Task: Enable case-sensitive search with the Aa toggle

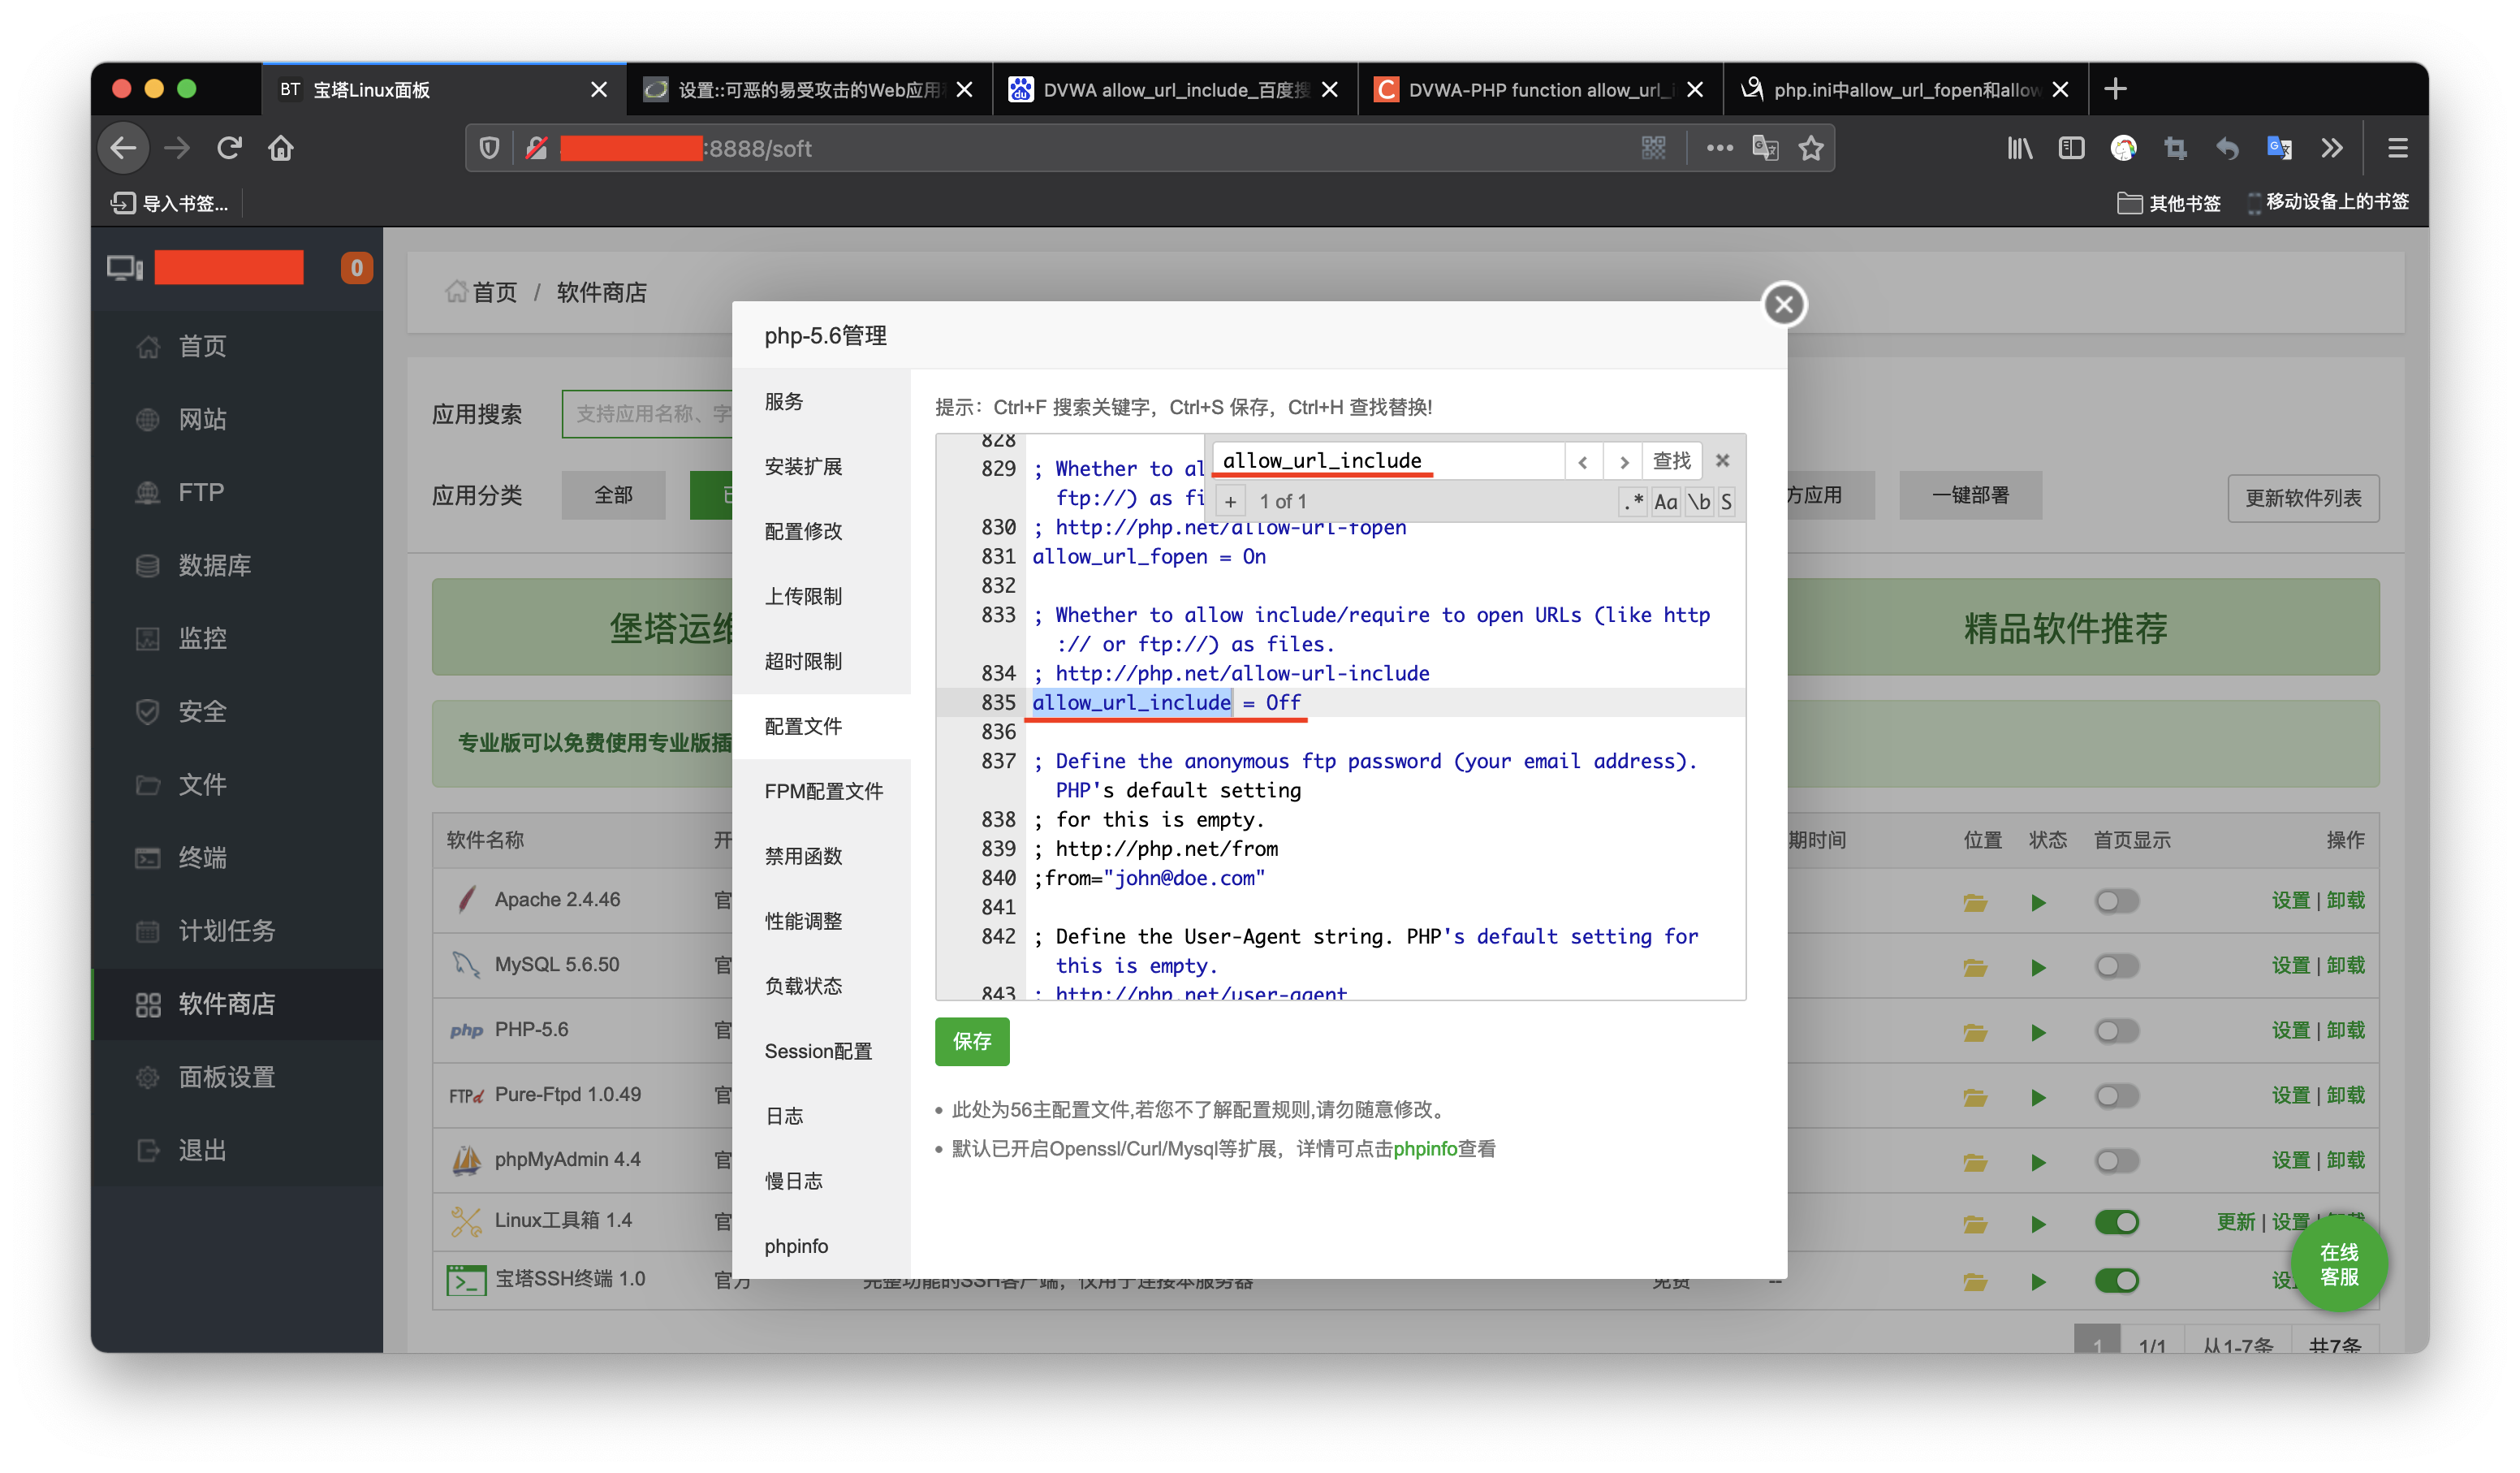Action: point(1665,502)
